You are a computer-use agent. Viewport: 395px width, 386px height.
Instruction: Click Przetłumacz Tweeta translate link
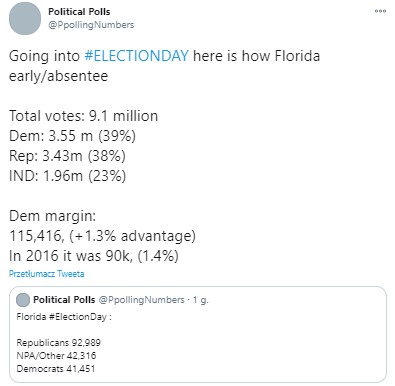[46, 274]
